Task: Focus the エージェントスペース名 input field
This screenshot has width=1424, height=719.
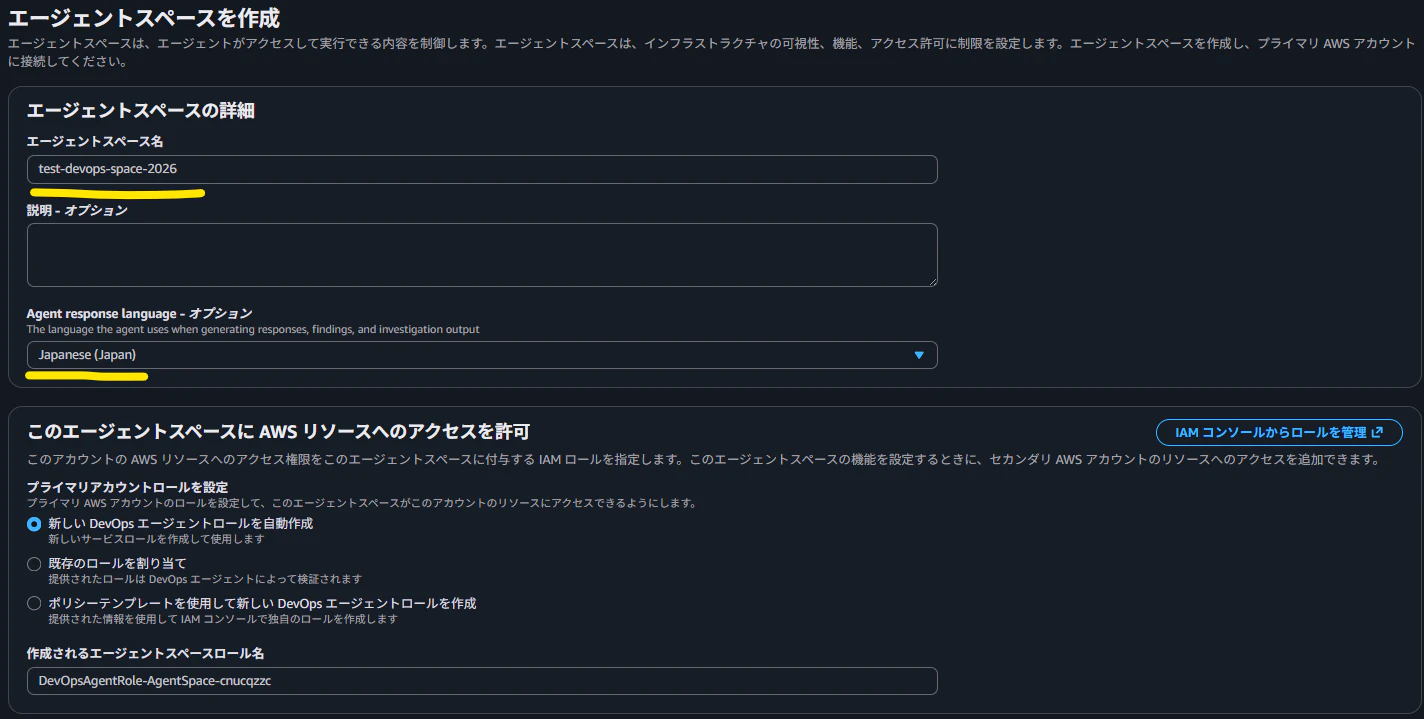Action: (482, 169)
